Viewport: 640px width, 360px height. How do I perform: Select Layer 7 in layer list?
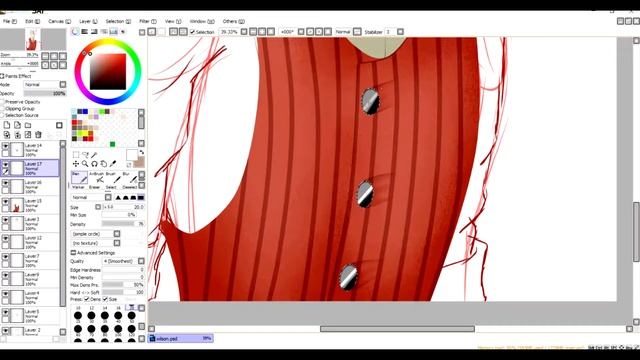point(30,260)
